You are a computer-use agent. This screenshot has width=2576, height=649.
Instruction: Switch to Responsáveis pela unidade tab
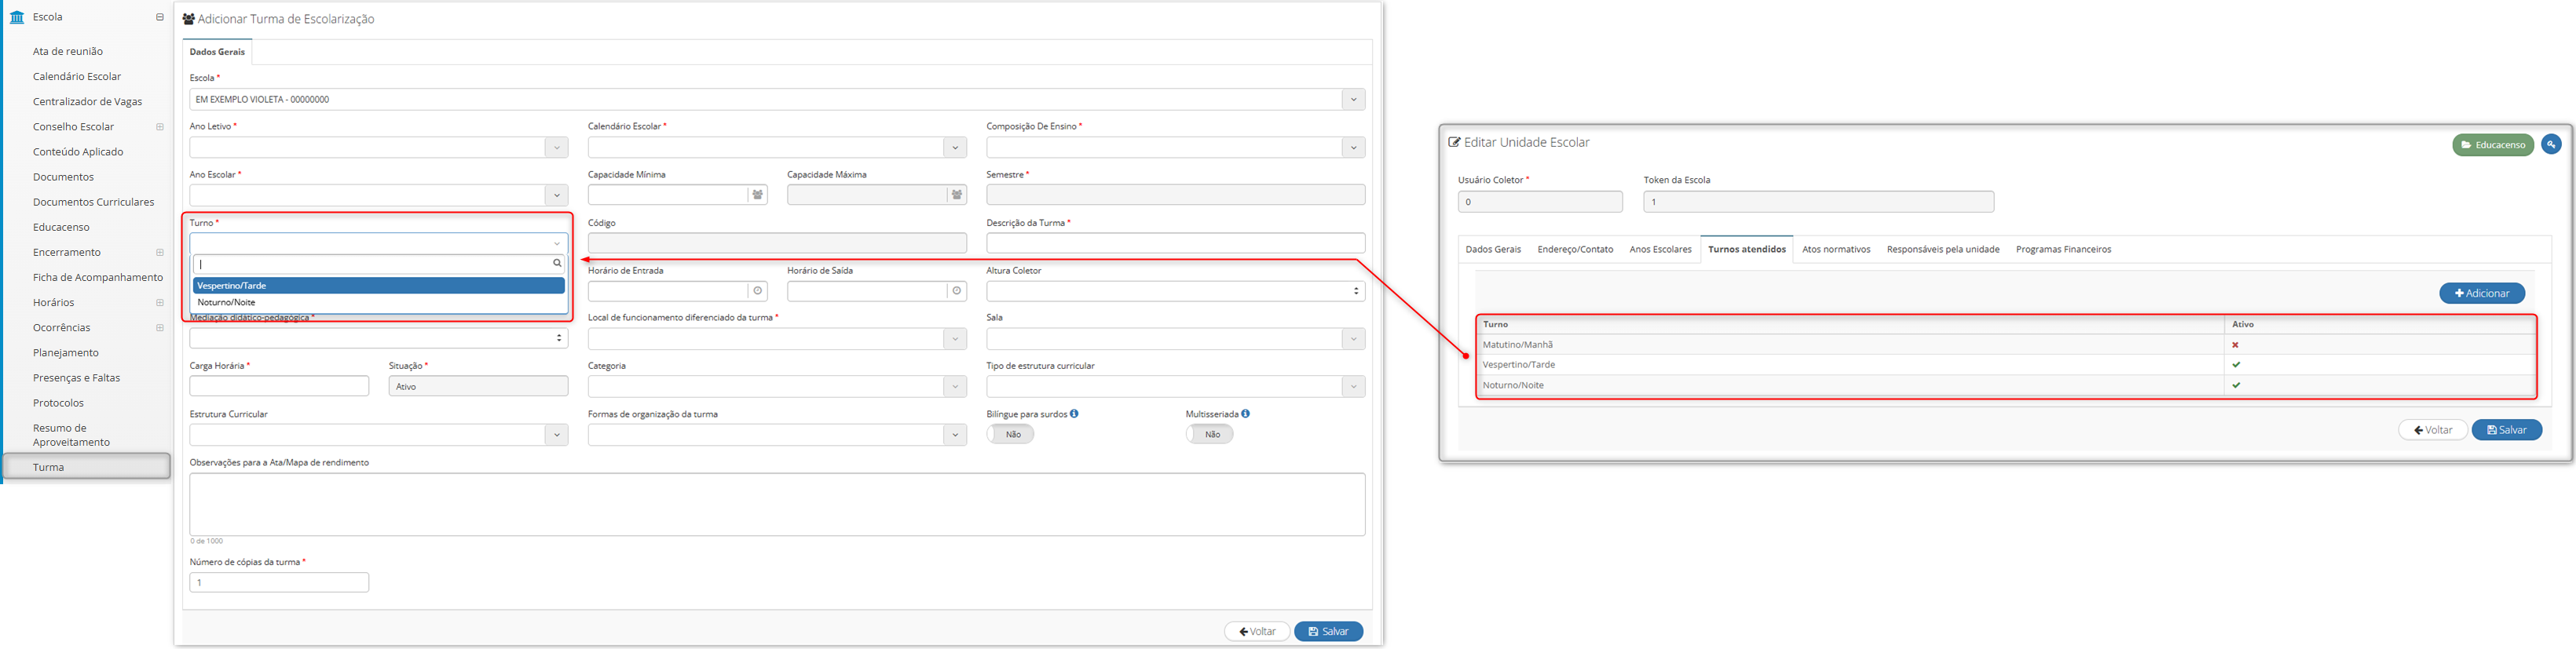1943,249
